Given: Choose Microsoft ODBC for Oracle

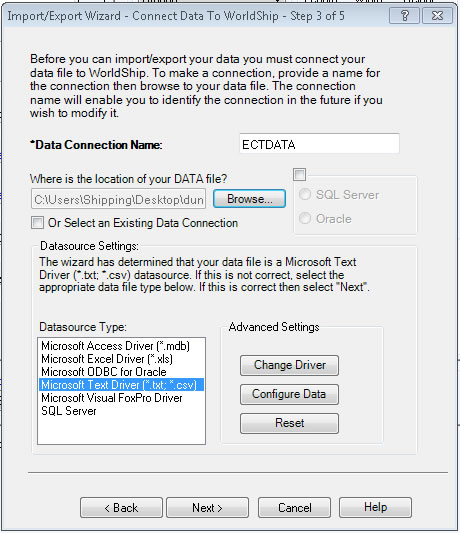Looking at the screenshot, I should coord(104,372).
